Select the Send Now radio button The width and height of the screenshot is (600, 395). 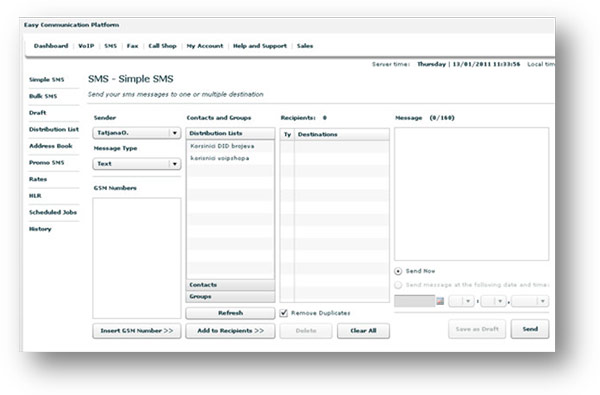tap(398, 271)
